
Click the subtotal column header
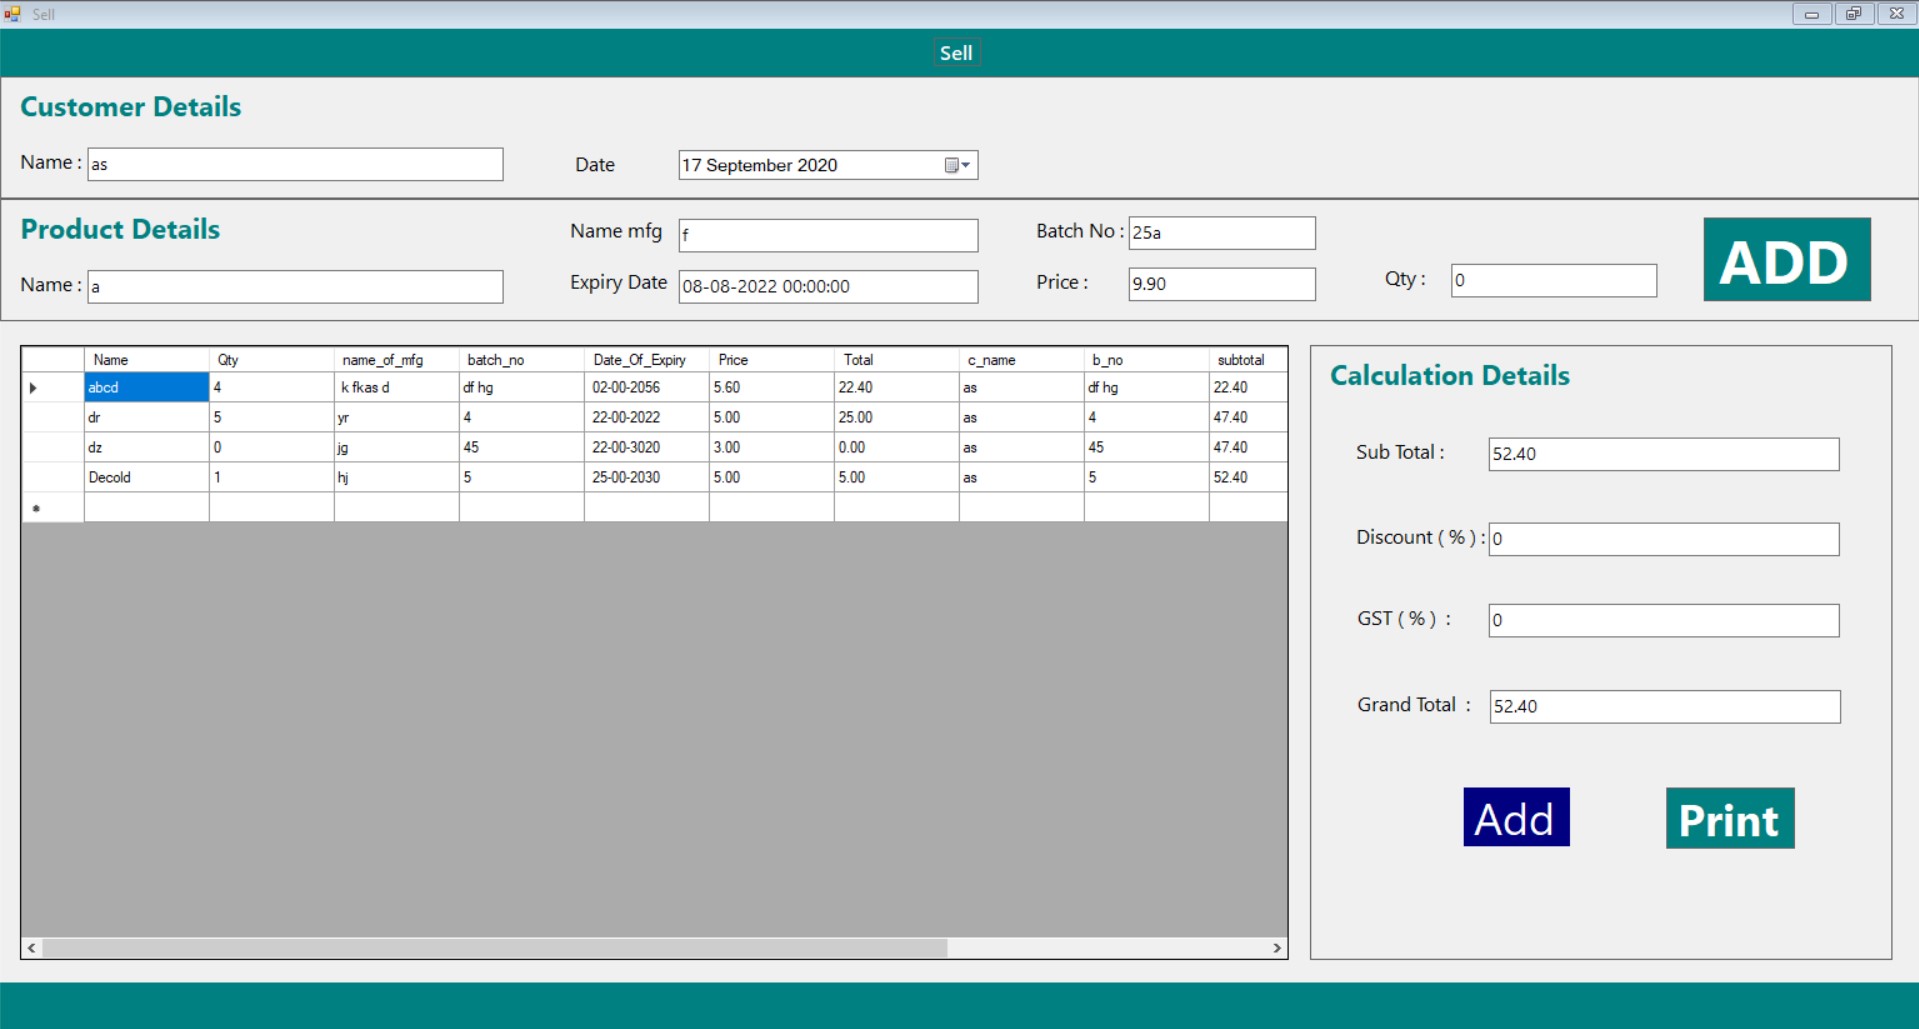(1248, 360)
